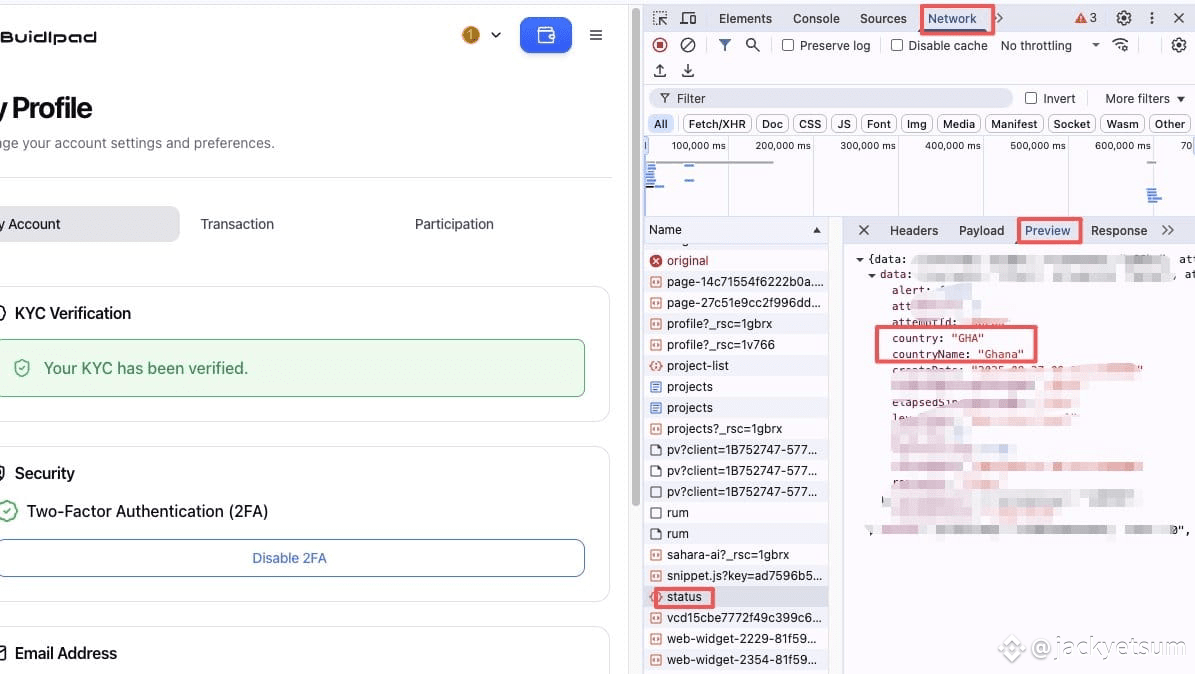Click the network Filter text field
This screenshot has width=1195, height=674.
click(831, 98)
